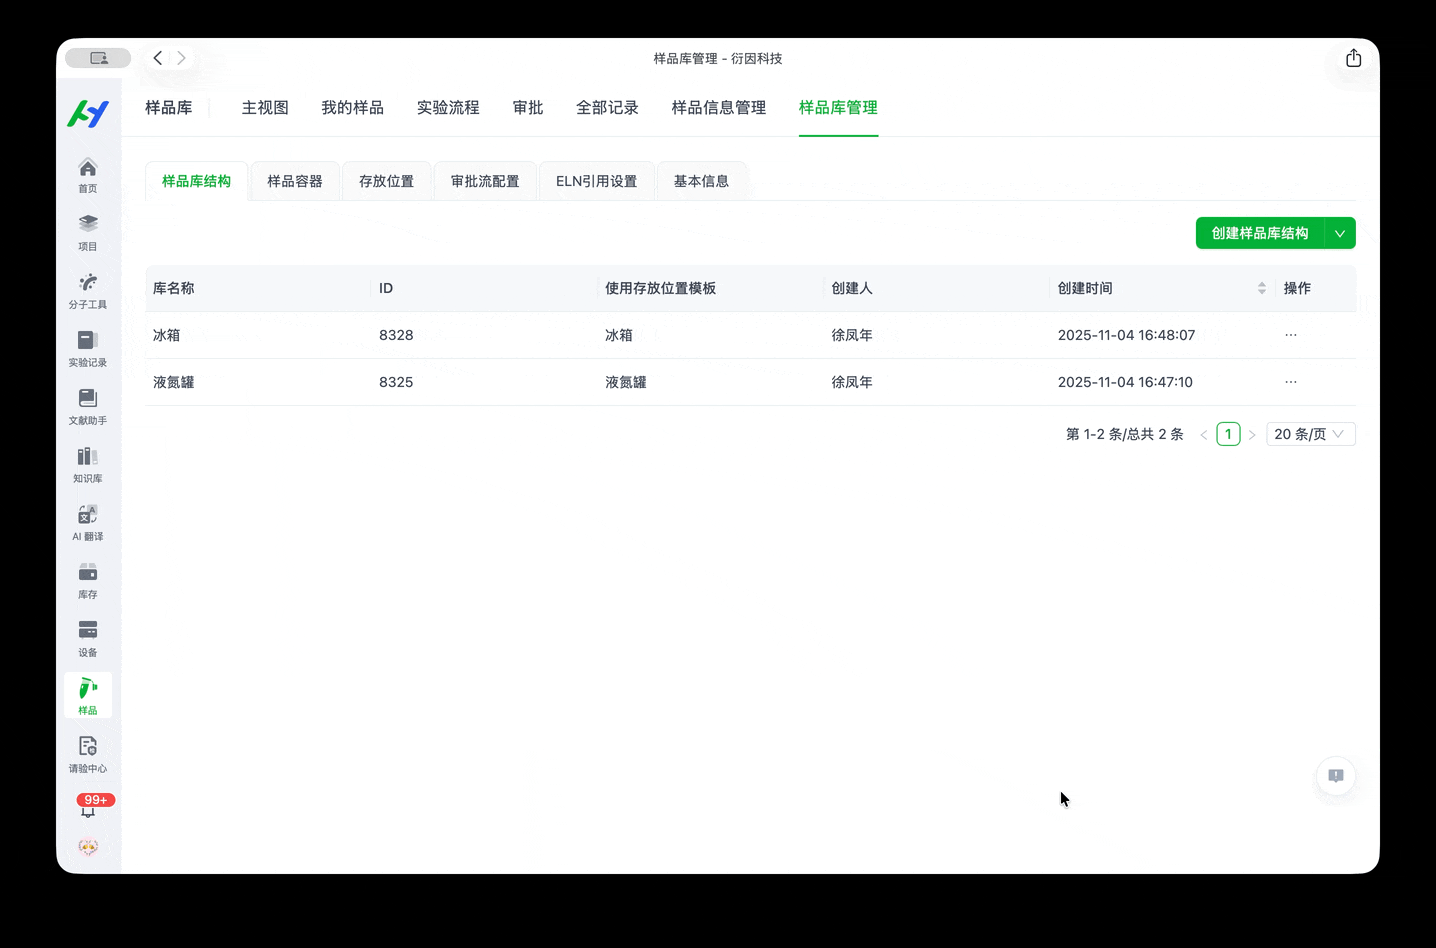
Task: Open the 设备 equipment icon
Action: (x=88, y=637)
